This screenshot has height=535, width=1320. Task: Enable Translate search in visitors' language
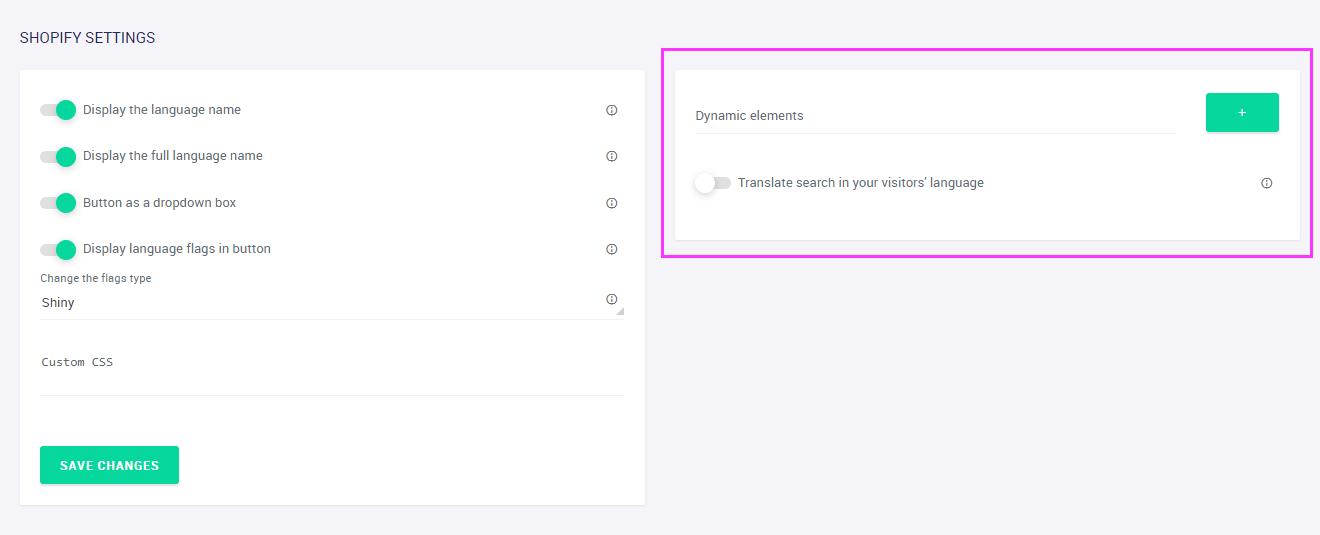[713, 183]
